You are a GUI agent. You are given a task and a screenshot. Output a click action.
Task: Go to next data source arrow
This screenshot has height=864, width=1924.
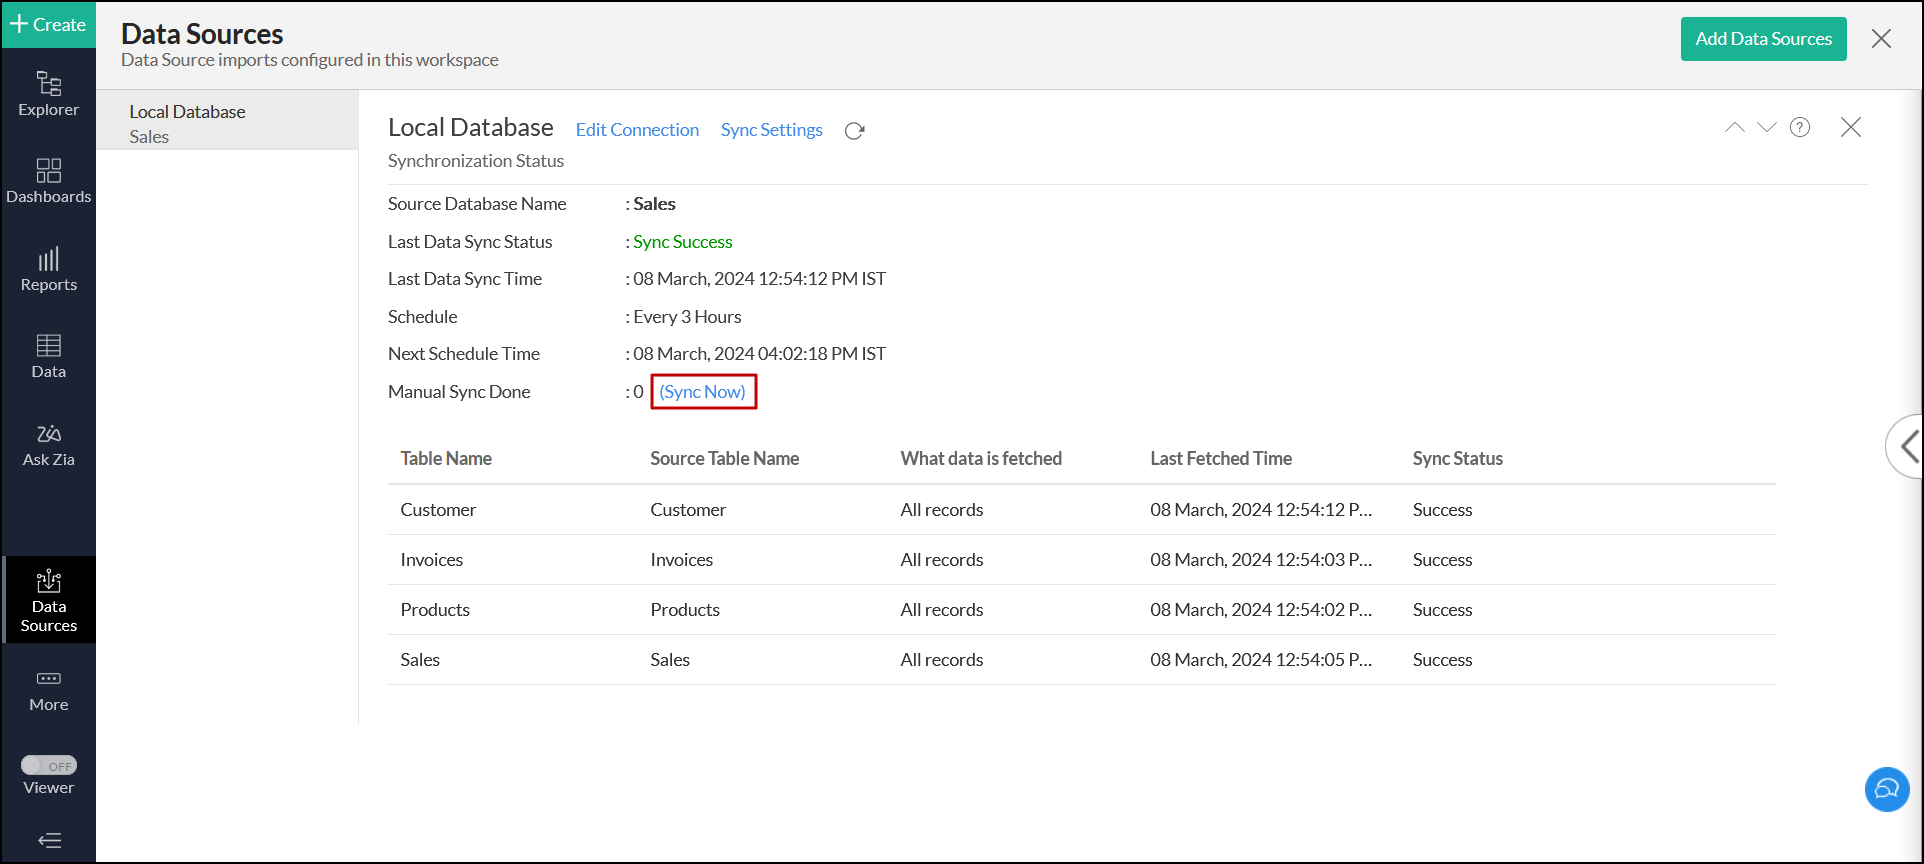pyautogui.click(x=1767, y=127)
